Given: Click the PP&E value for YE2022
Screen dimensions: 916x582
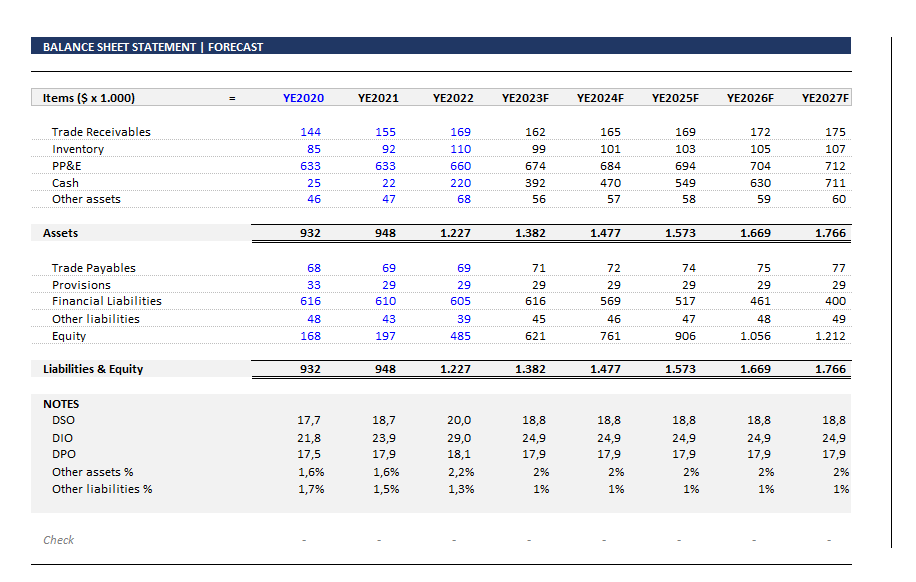Looking at the screenshot, I should coord(460,166).
